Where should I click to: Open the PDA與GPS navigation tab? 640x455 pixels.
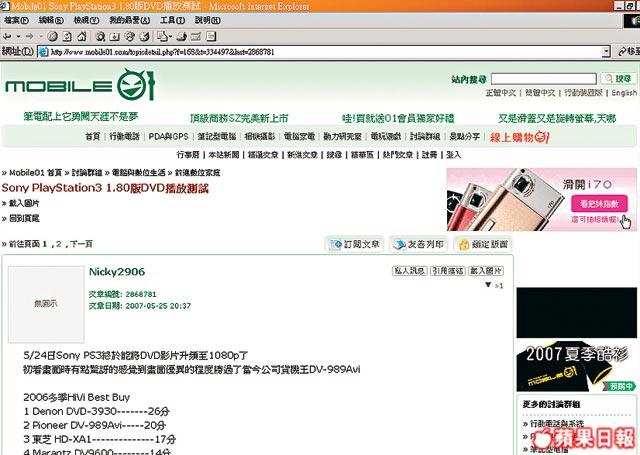[169, 137]
